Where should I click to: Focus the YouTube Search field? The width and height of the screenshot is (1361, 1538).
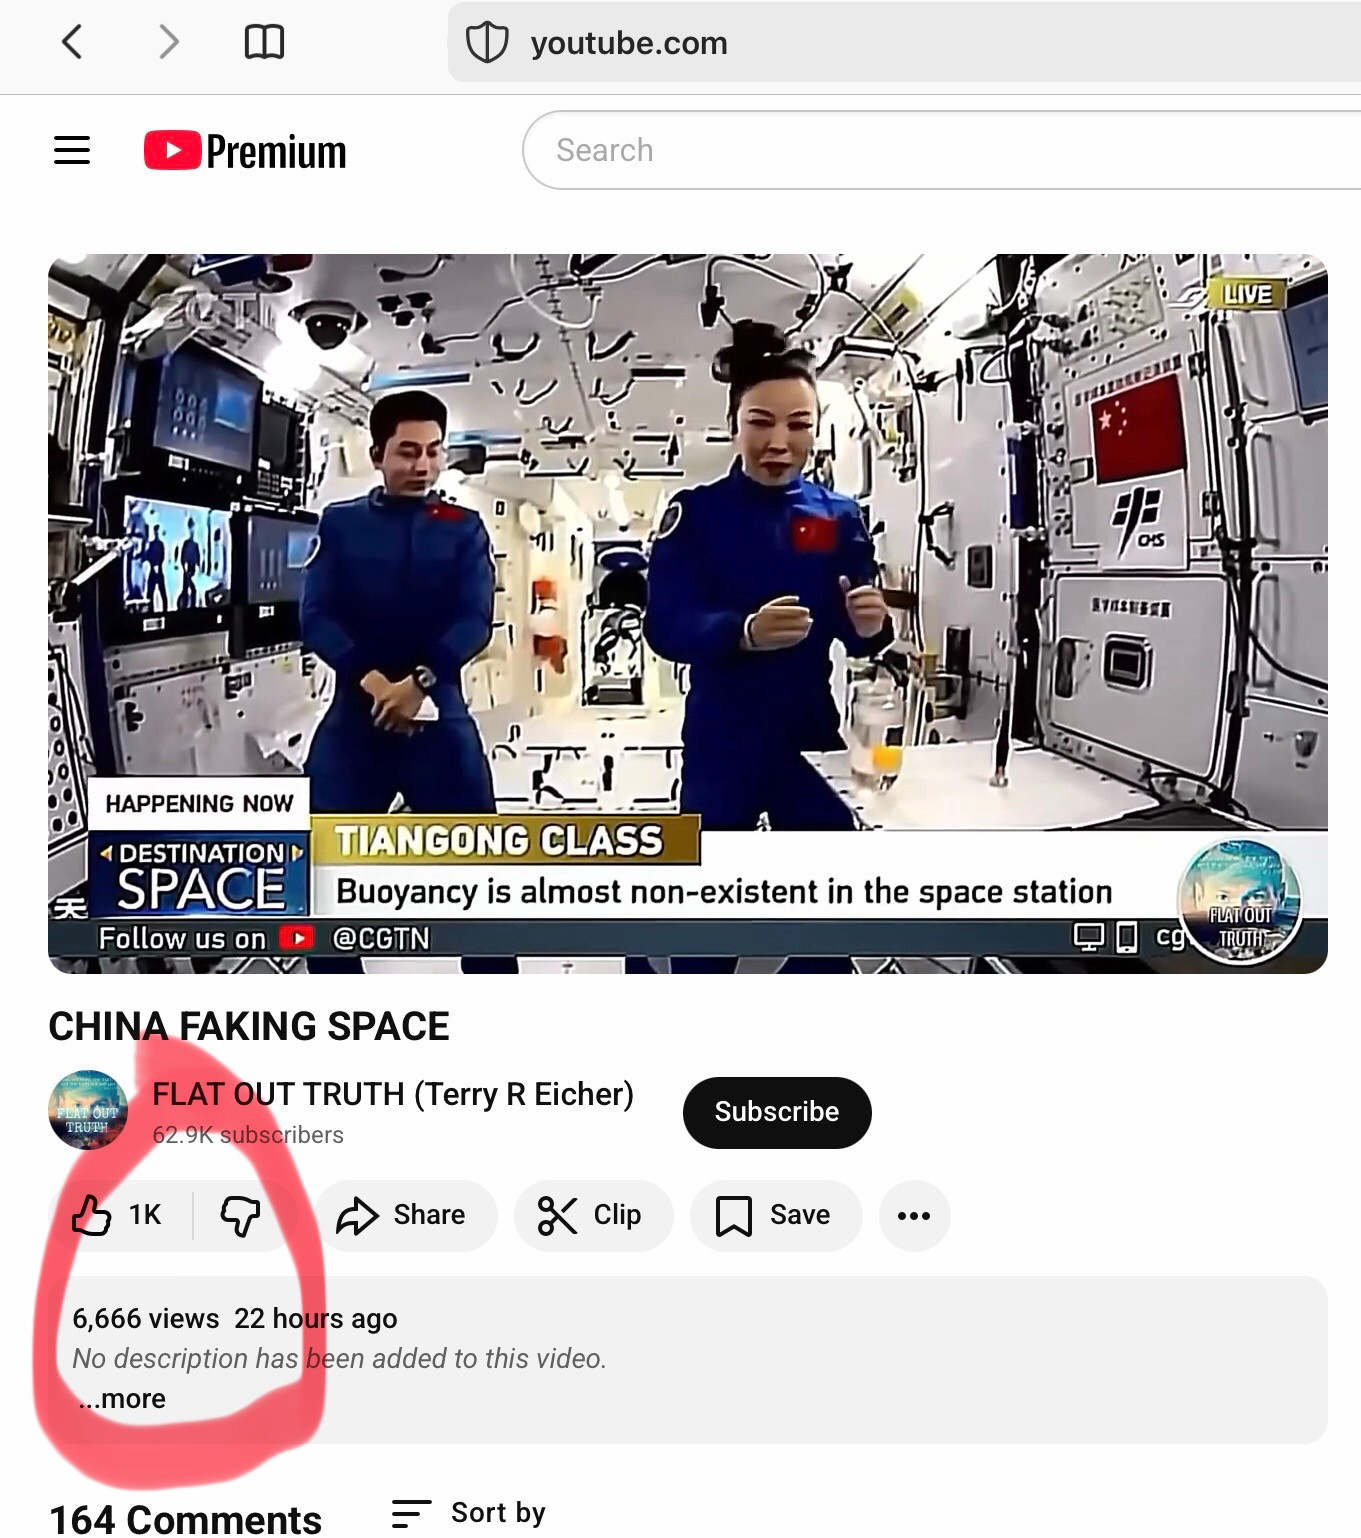(x=940, y=150)
